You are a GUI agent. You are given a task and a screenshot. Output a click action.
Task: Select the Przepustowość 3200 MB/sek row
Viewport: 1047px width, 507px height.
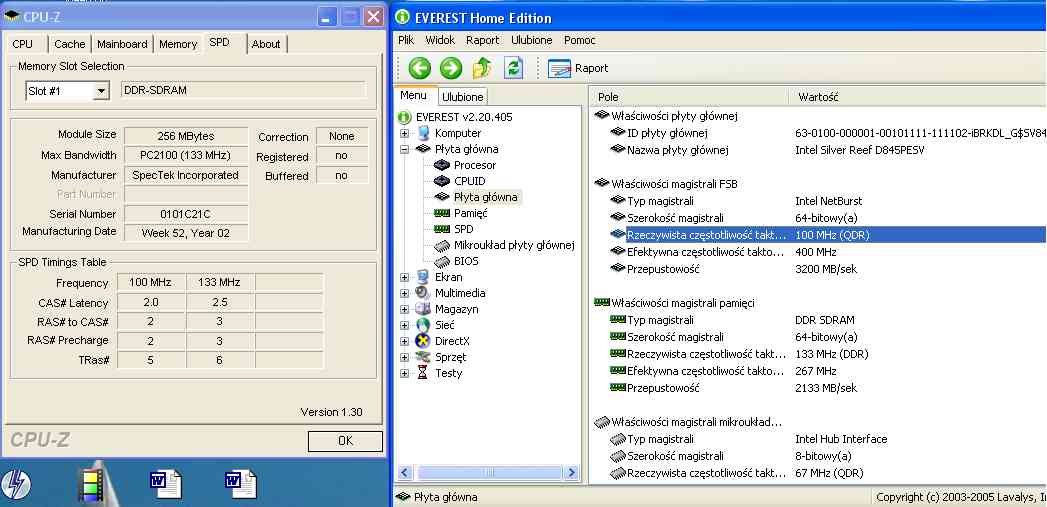pyautogui.click(x=819, y=269)
